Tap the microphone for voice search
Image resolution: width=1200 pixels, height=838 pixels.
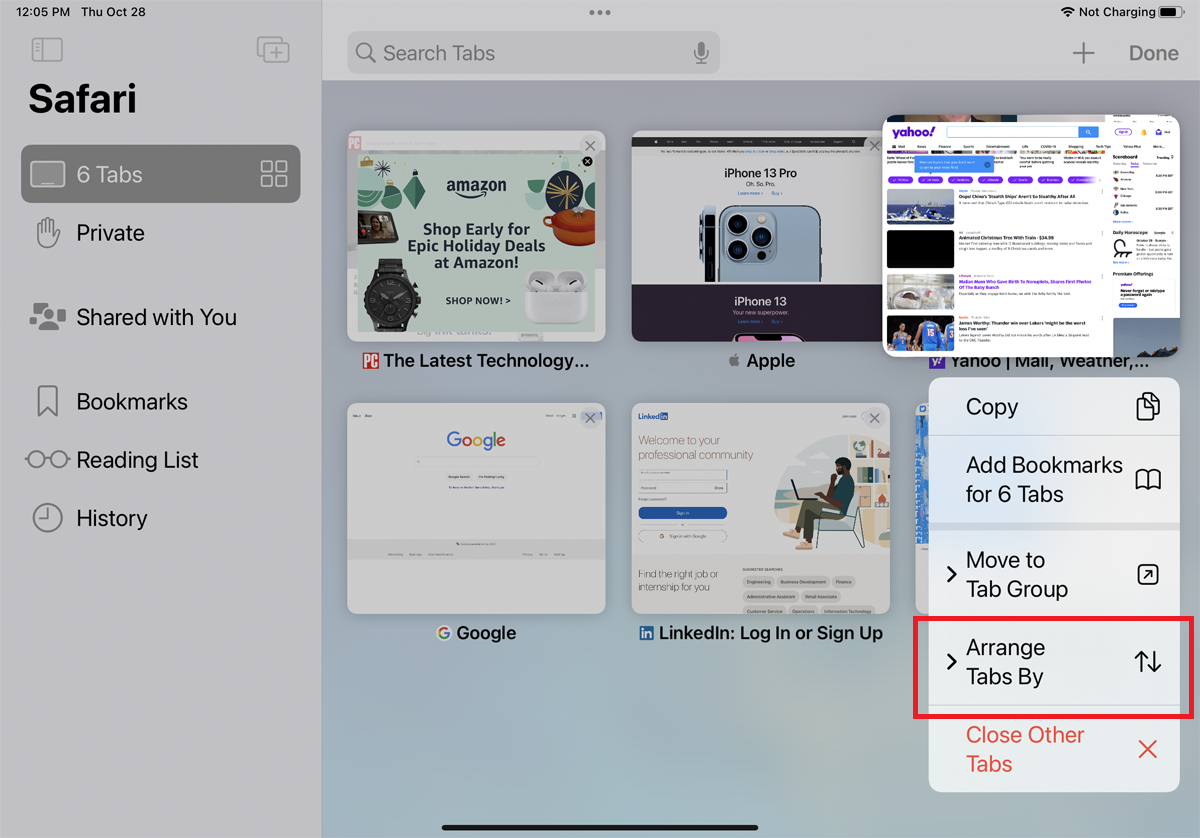pos(701,53)
